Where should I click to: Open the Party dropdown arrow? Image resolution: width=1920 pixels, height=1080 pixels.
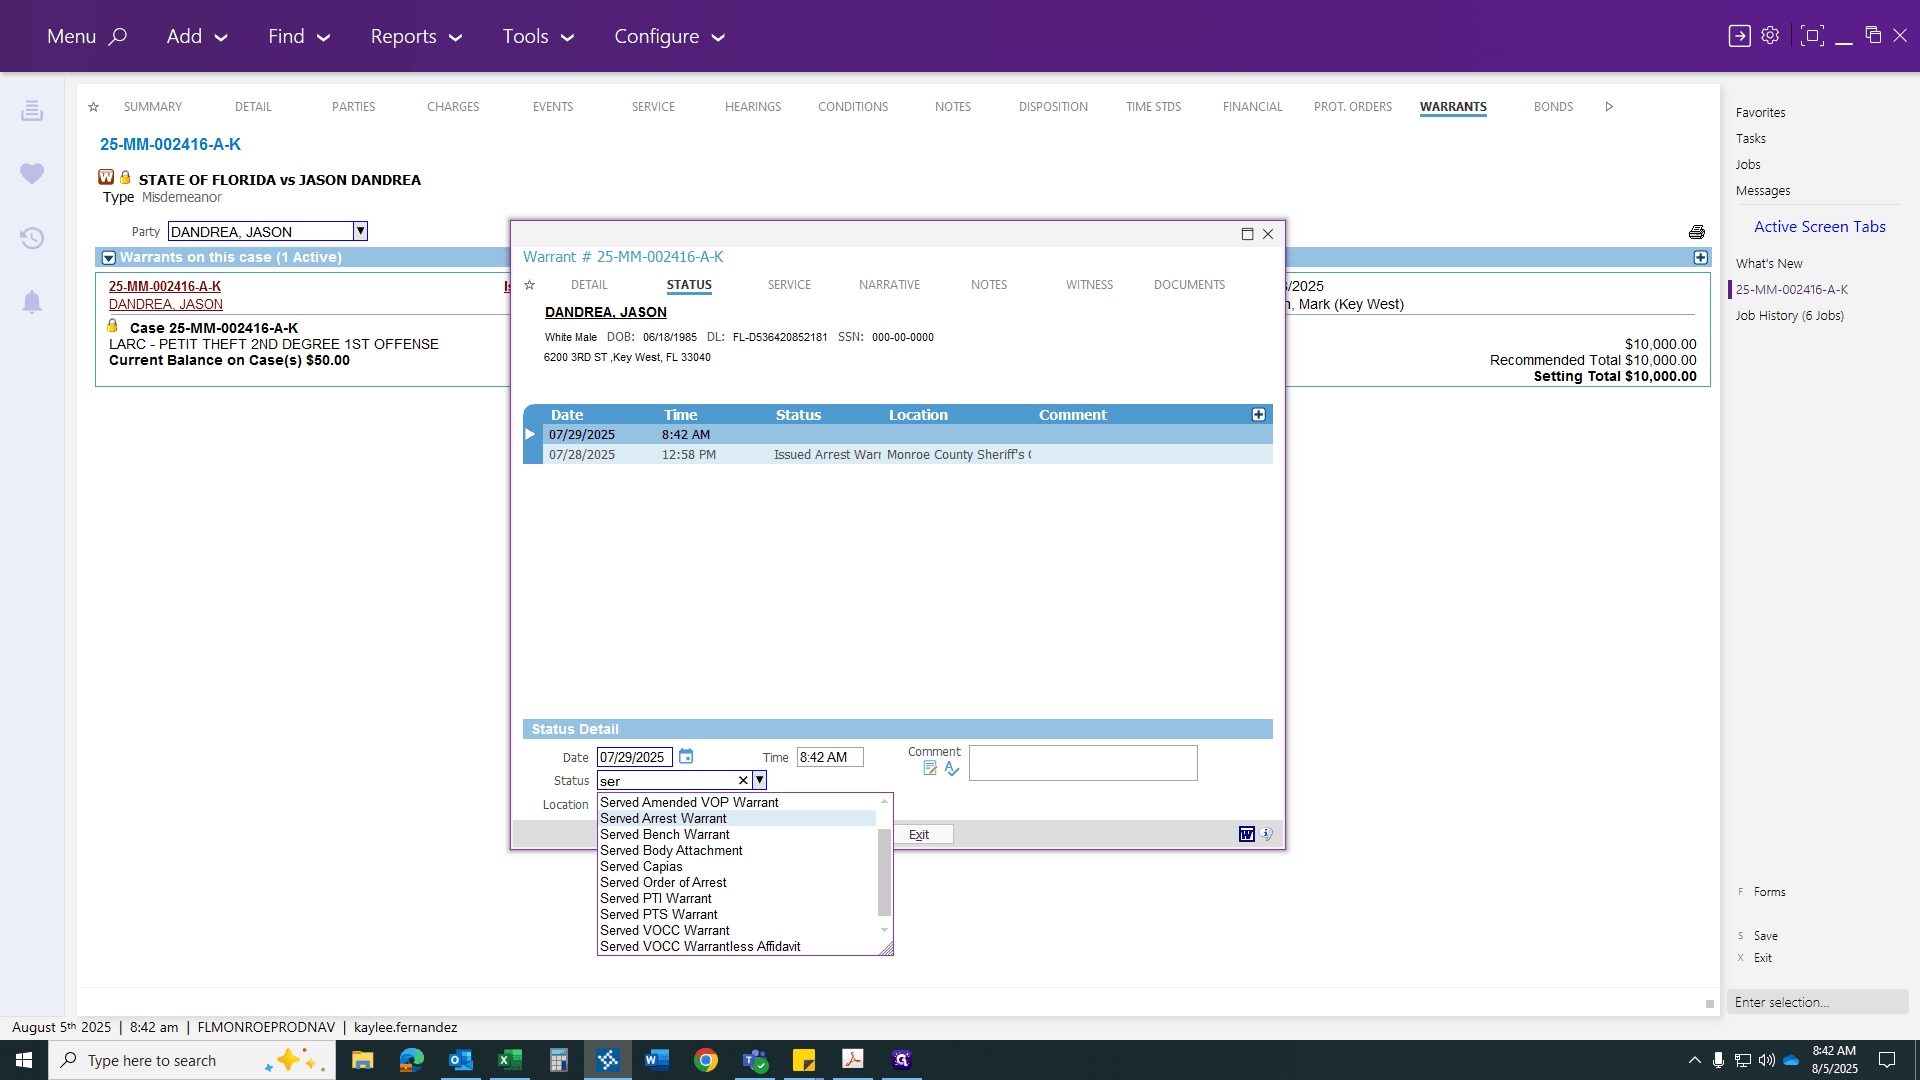click(360, 231)
